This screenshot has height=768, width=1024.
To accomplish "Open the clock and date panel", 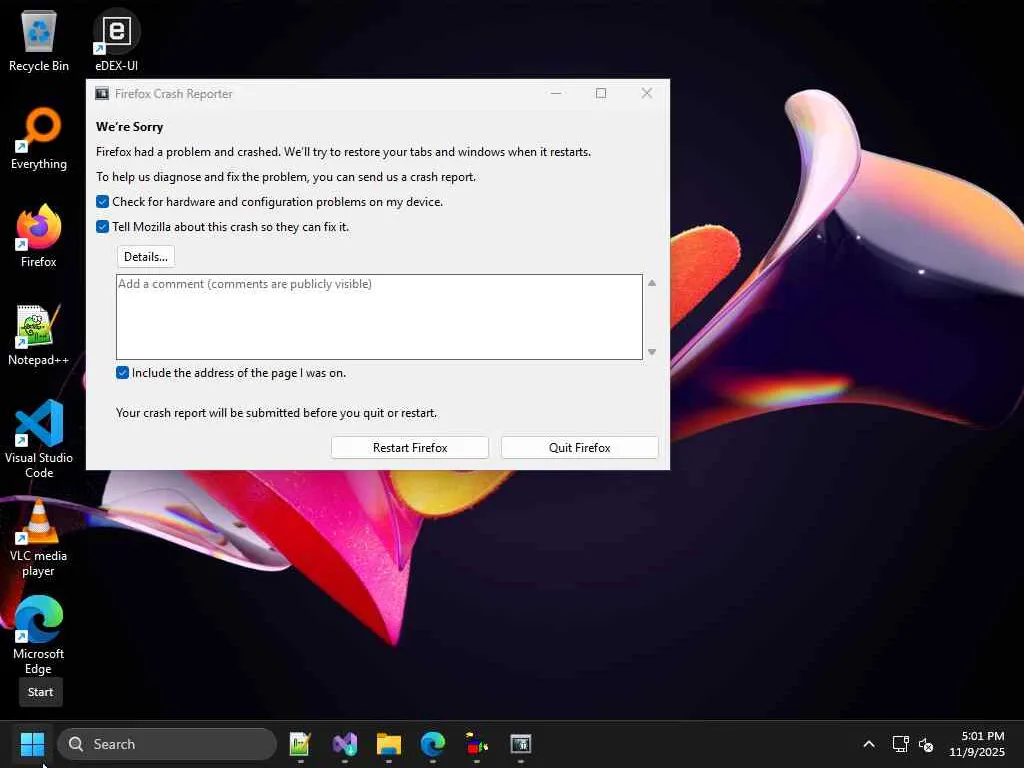I will click(x=977, y=744).
